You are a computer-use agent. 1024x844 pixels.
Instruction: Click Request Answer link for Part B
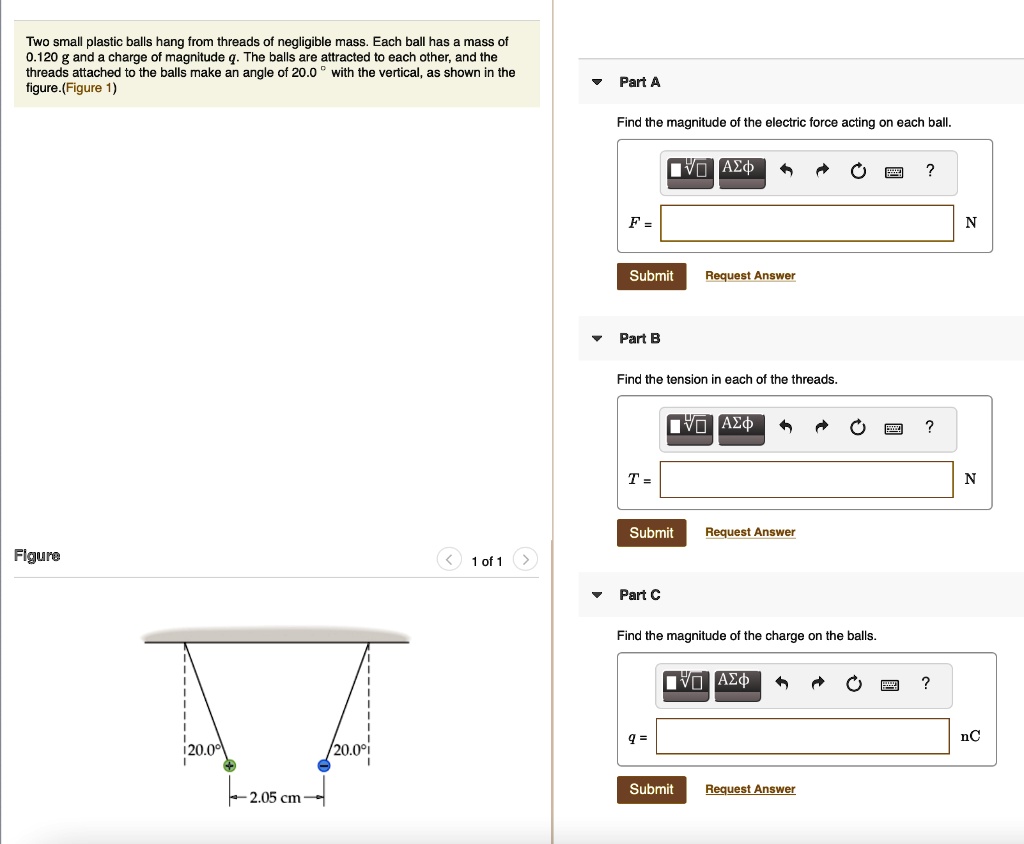[x=750, y=532]
